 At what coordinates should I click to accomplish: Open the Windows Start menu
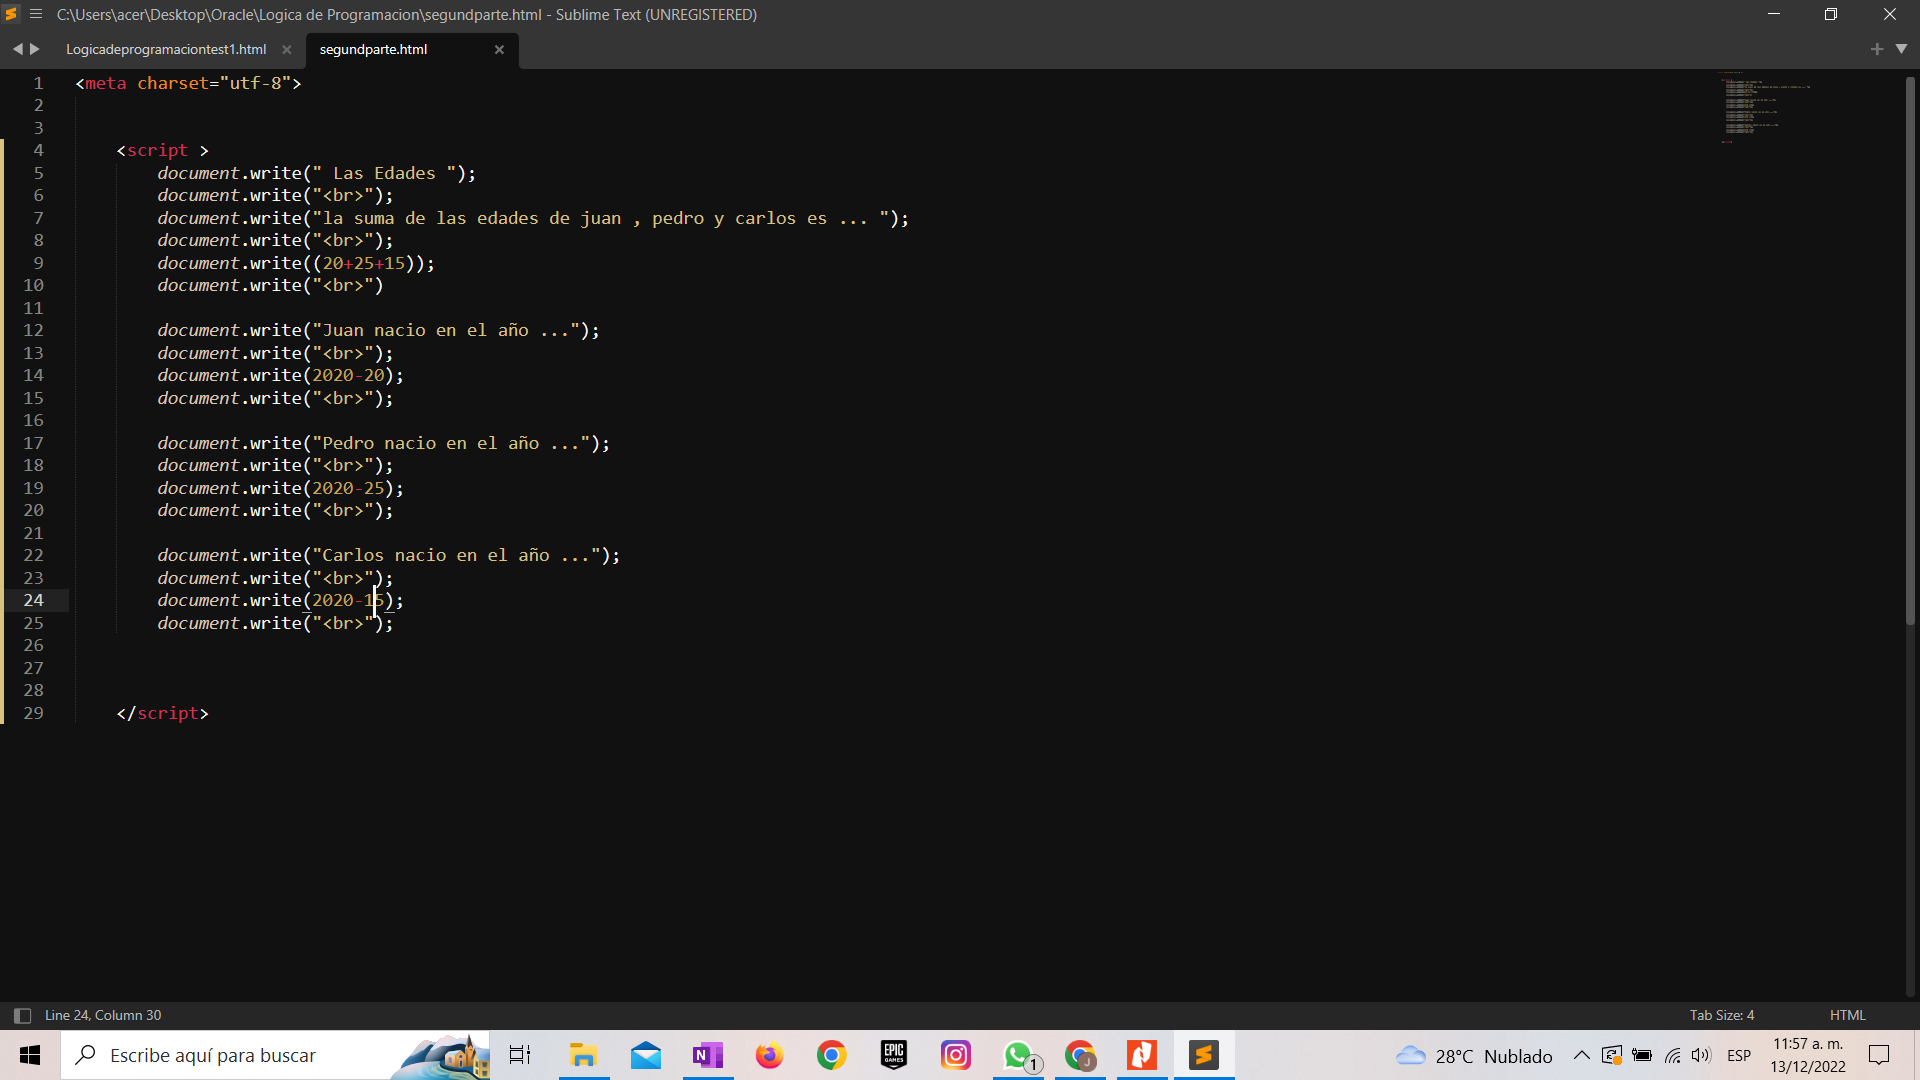pyautogui.click(x=30, y=1055)
